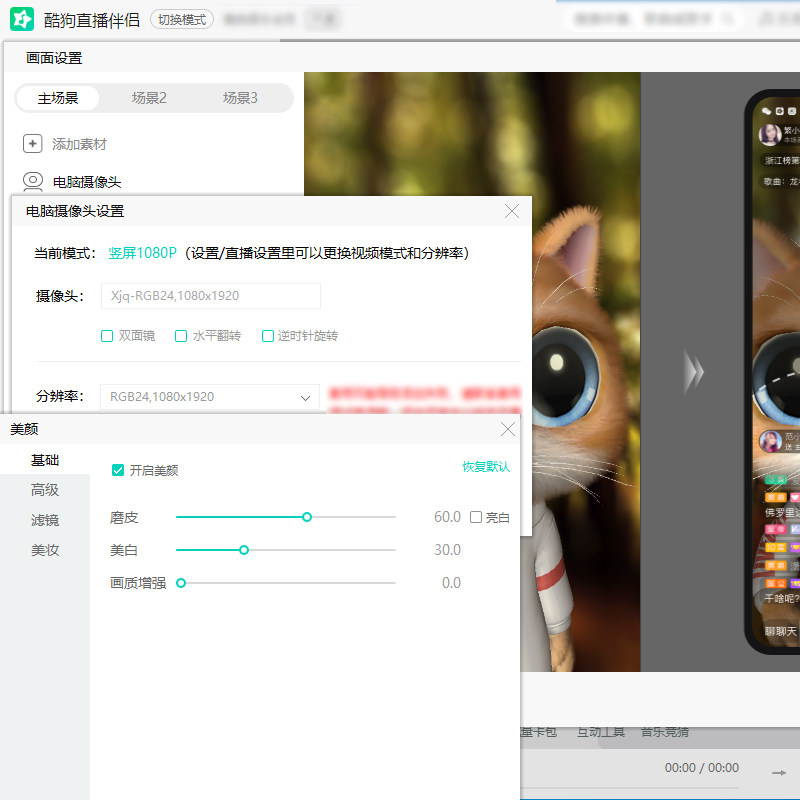Click the 美白 value 30.0
Viewport: 800px width, 800px height.
point(447,550)
